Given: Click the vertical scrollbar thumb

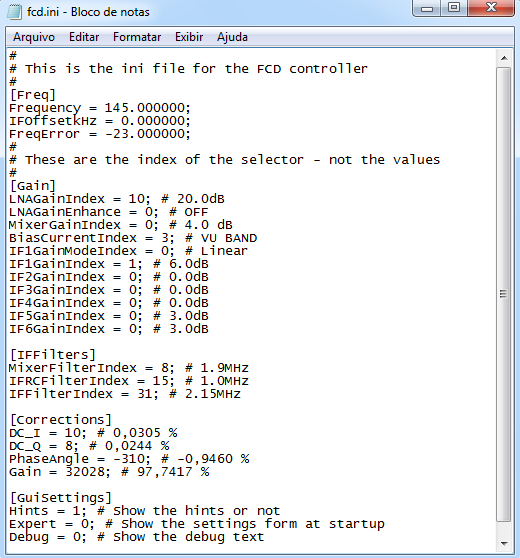Looking at the screenshot, I should click(504, 294).
